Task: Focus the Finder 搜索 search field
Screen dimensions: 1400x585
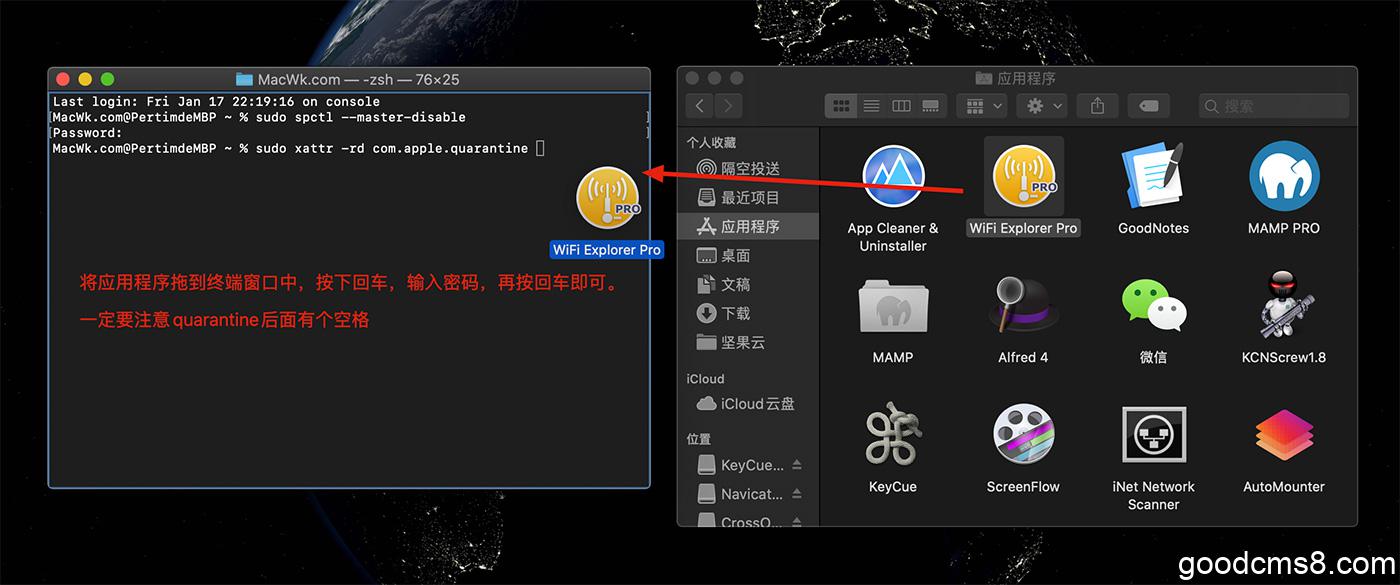Action: 1274,105
